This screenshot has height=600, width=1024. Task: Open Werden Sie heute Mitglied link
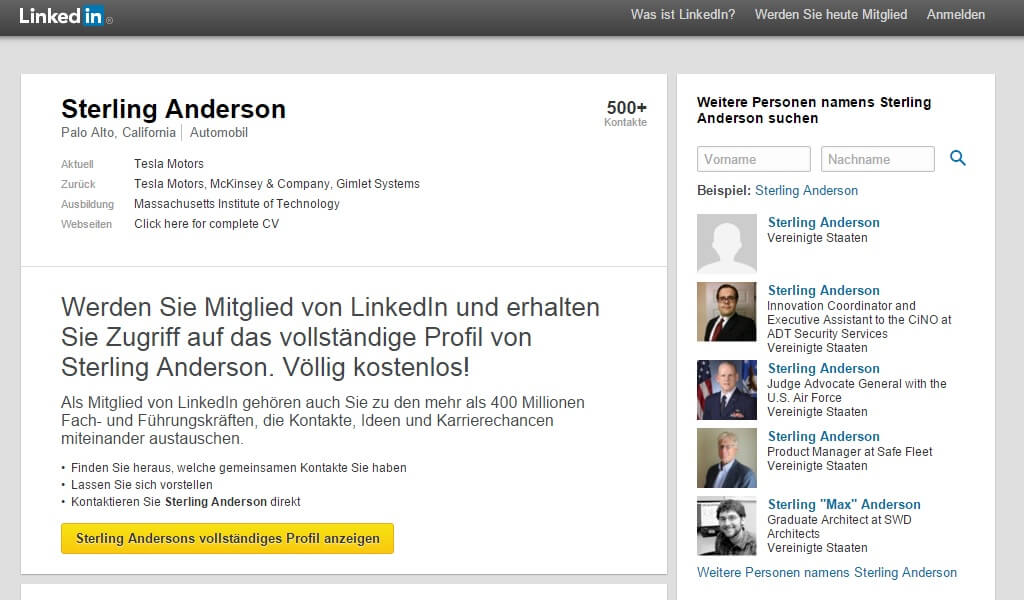[x=830, y=15]
